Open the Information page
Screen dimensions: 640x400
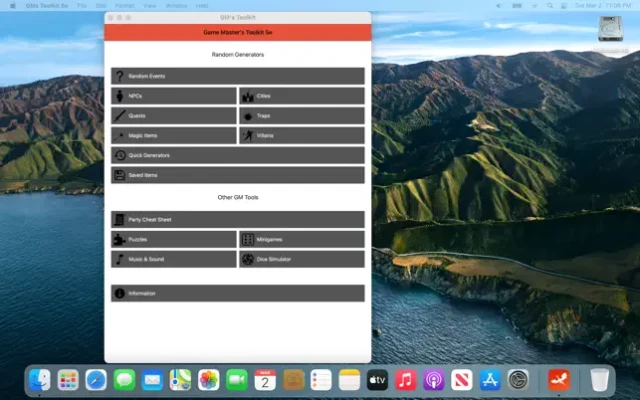coord(238,293)
